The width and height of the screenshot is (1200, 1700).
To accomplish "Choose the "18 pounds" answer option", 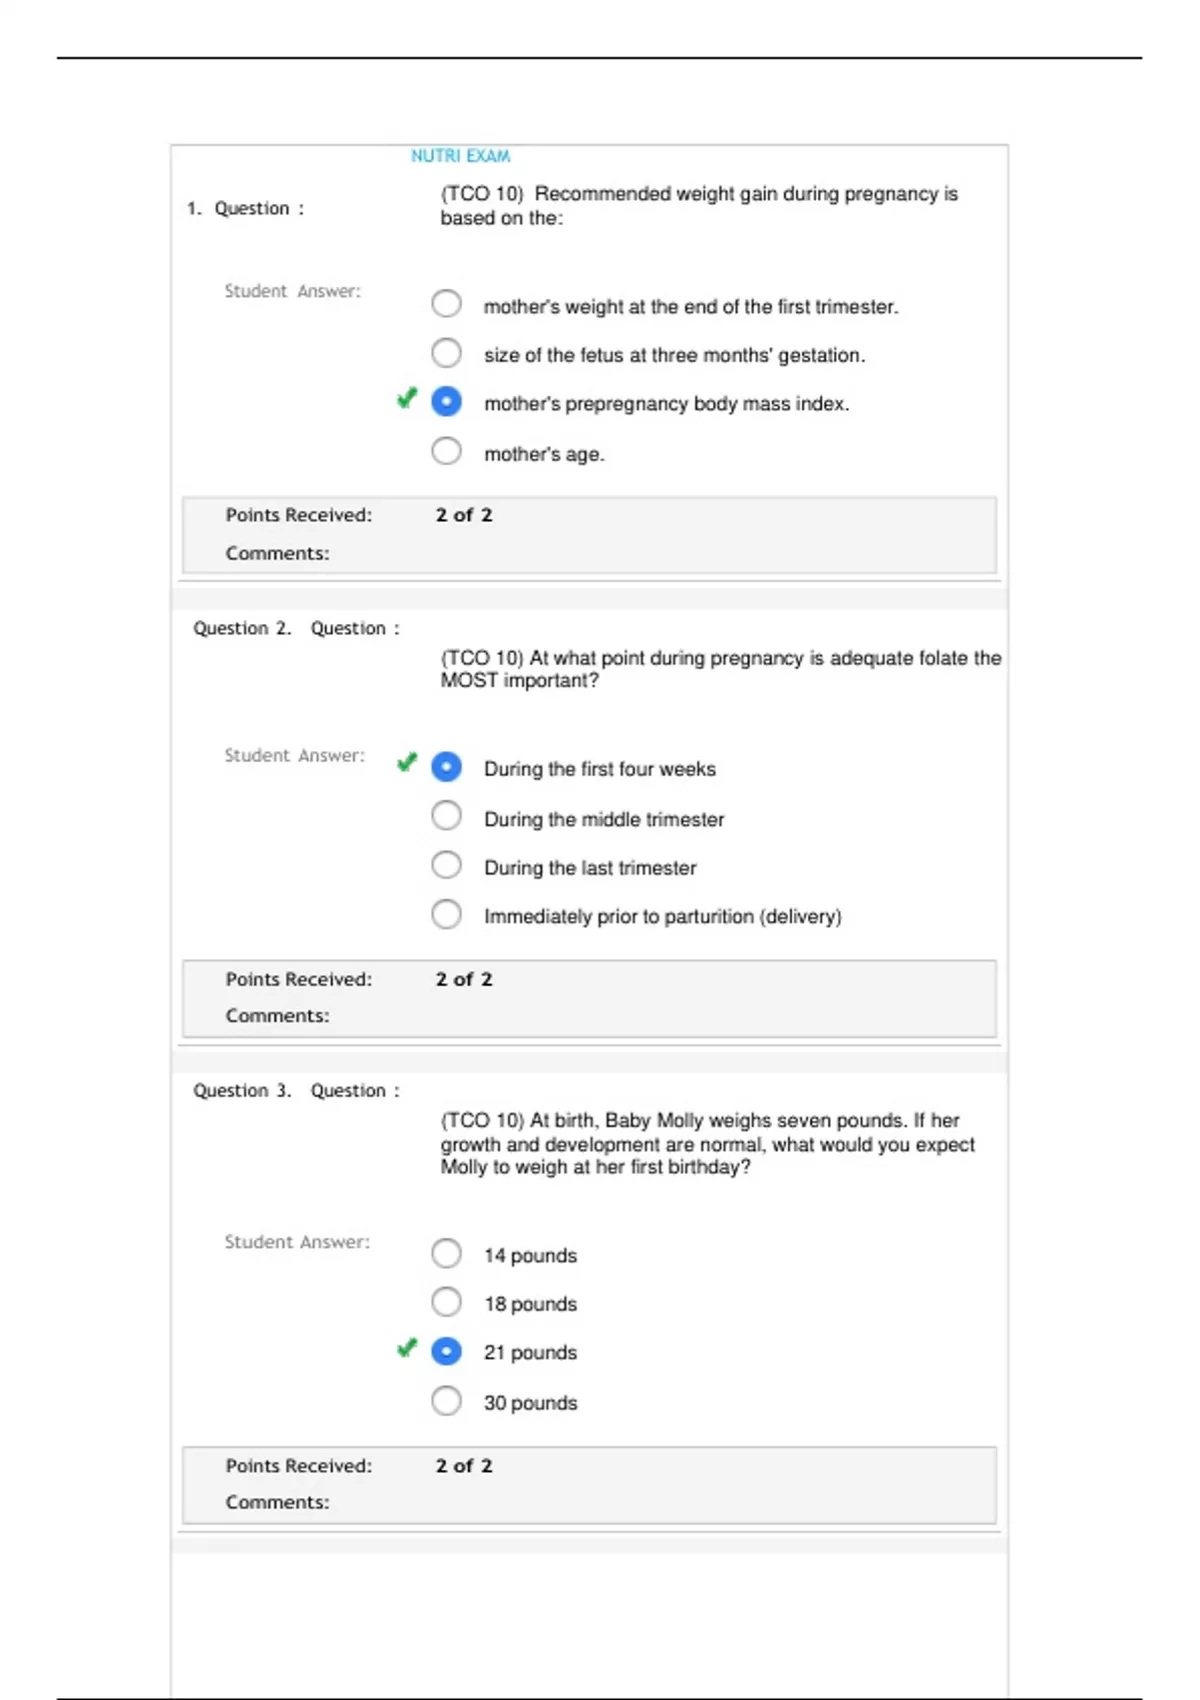I will [x=446, y=1302].
